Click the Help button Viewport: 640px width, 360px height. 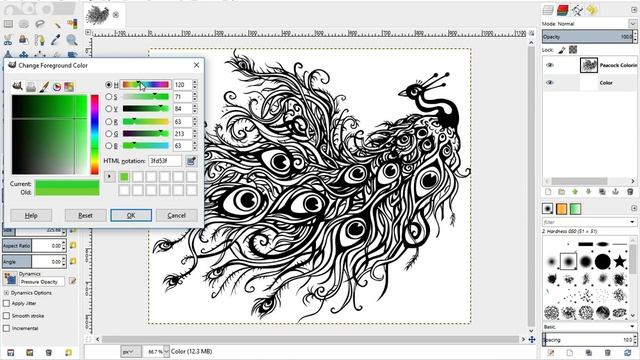tap(31, 215)
